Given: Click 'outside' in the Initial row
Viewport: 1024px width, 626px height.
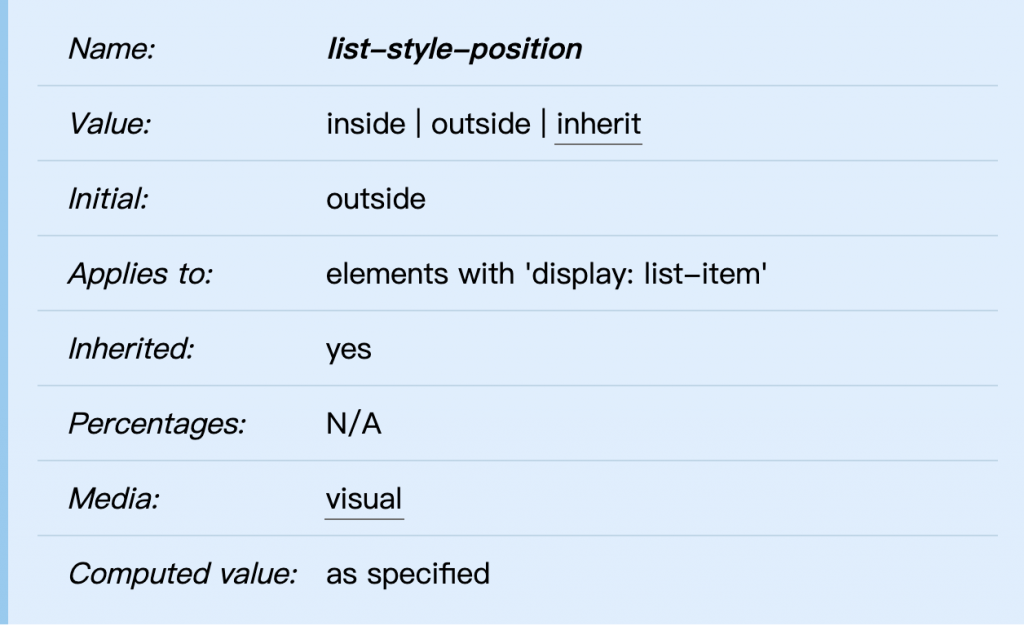Looking at the screenshot, I should [x=375, y=199].
